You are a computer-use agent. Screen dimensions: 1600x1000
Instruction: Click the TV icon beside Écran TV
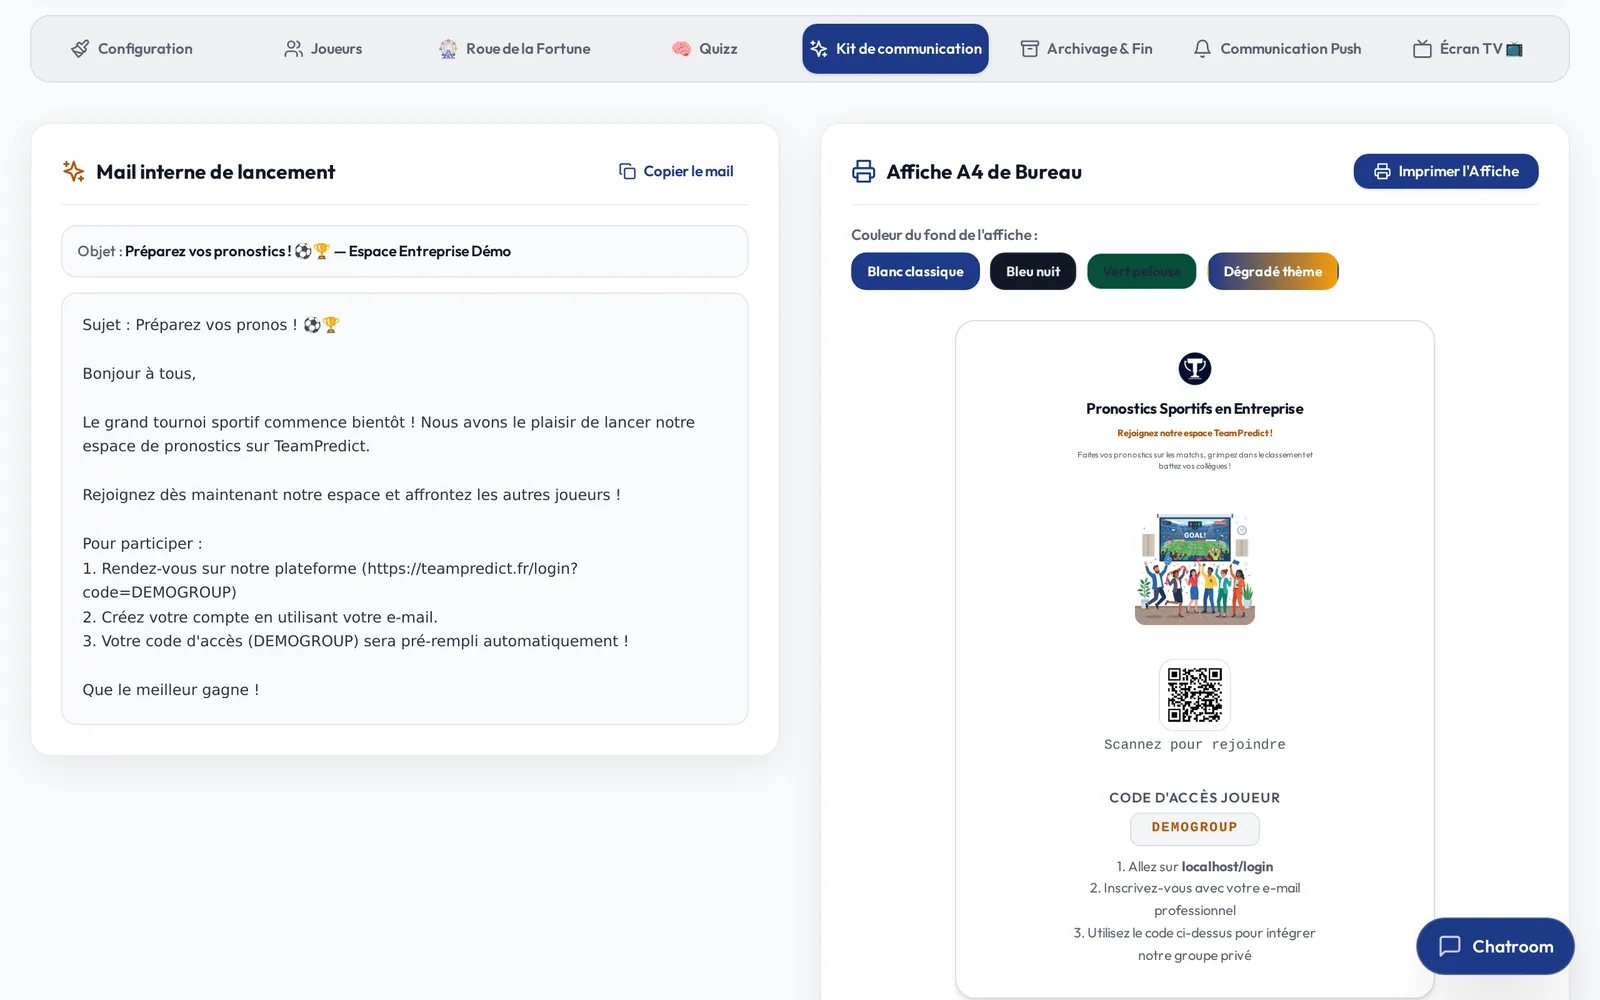(1422, 49)
